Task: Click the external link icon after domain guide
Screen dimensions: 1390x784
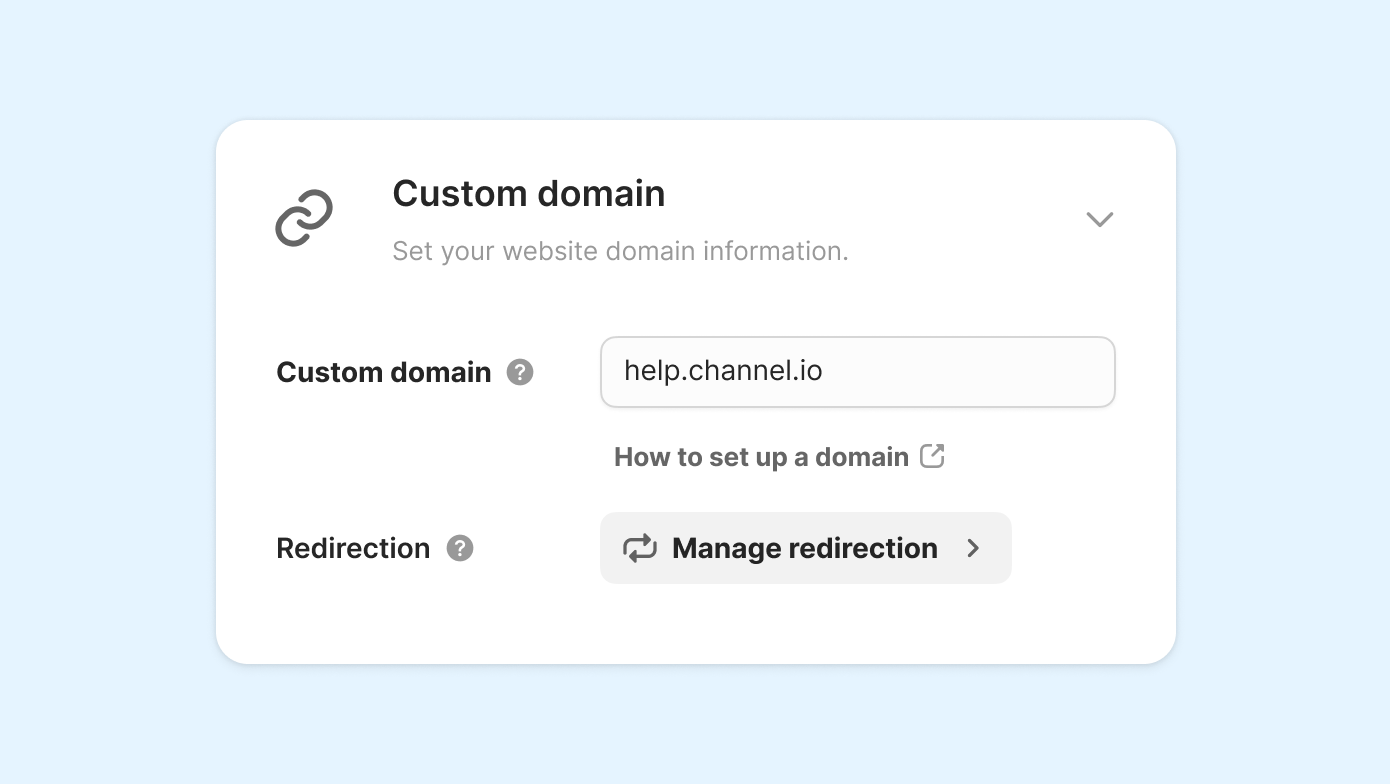Action: (x=932, y=456)
